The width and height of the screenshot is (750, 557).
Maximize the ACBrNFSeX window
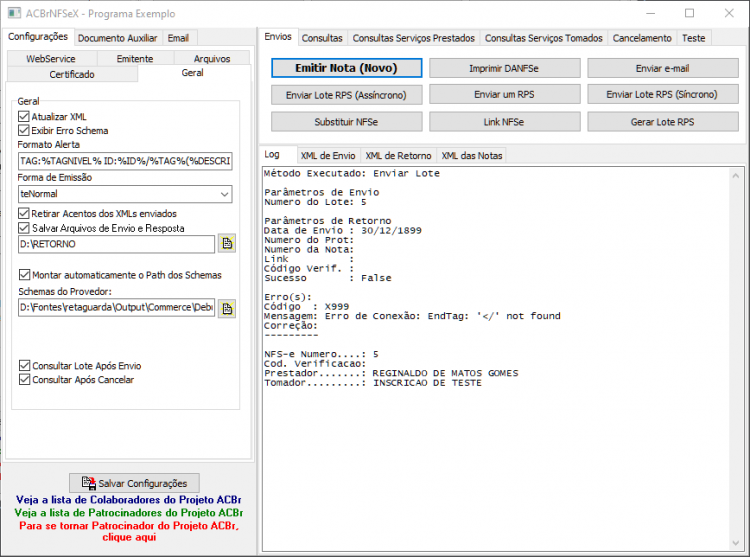pos(689,13)
